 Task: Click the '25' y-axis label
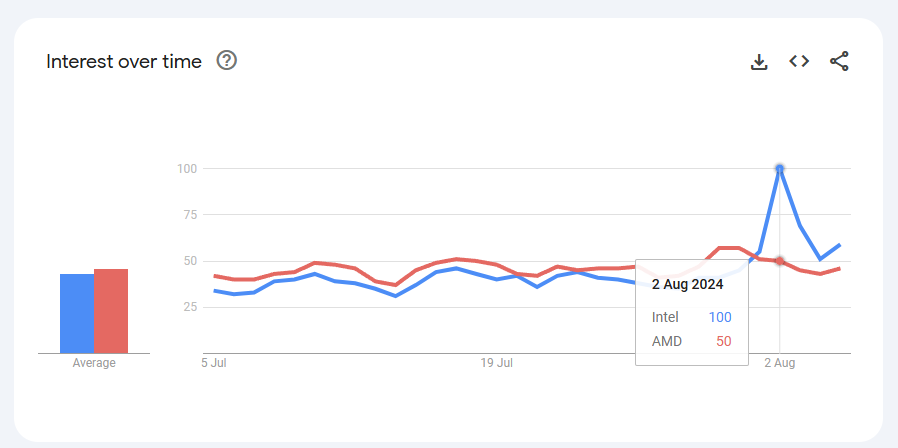coord(191,307)
